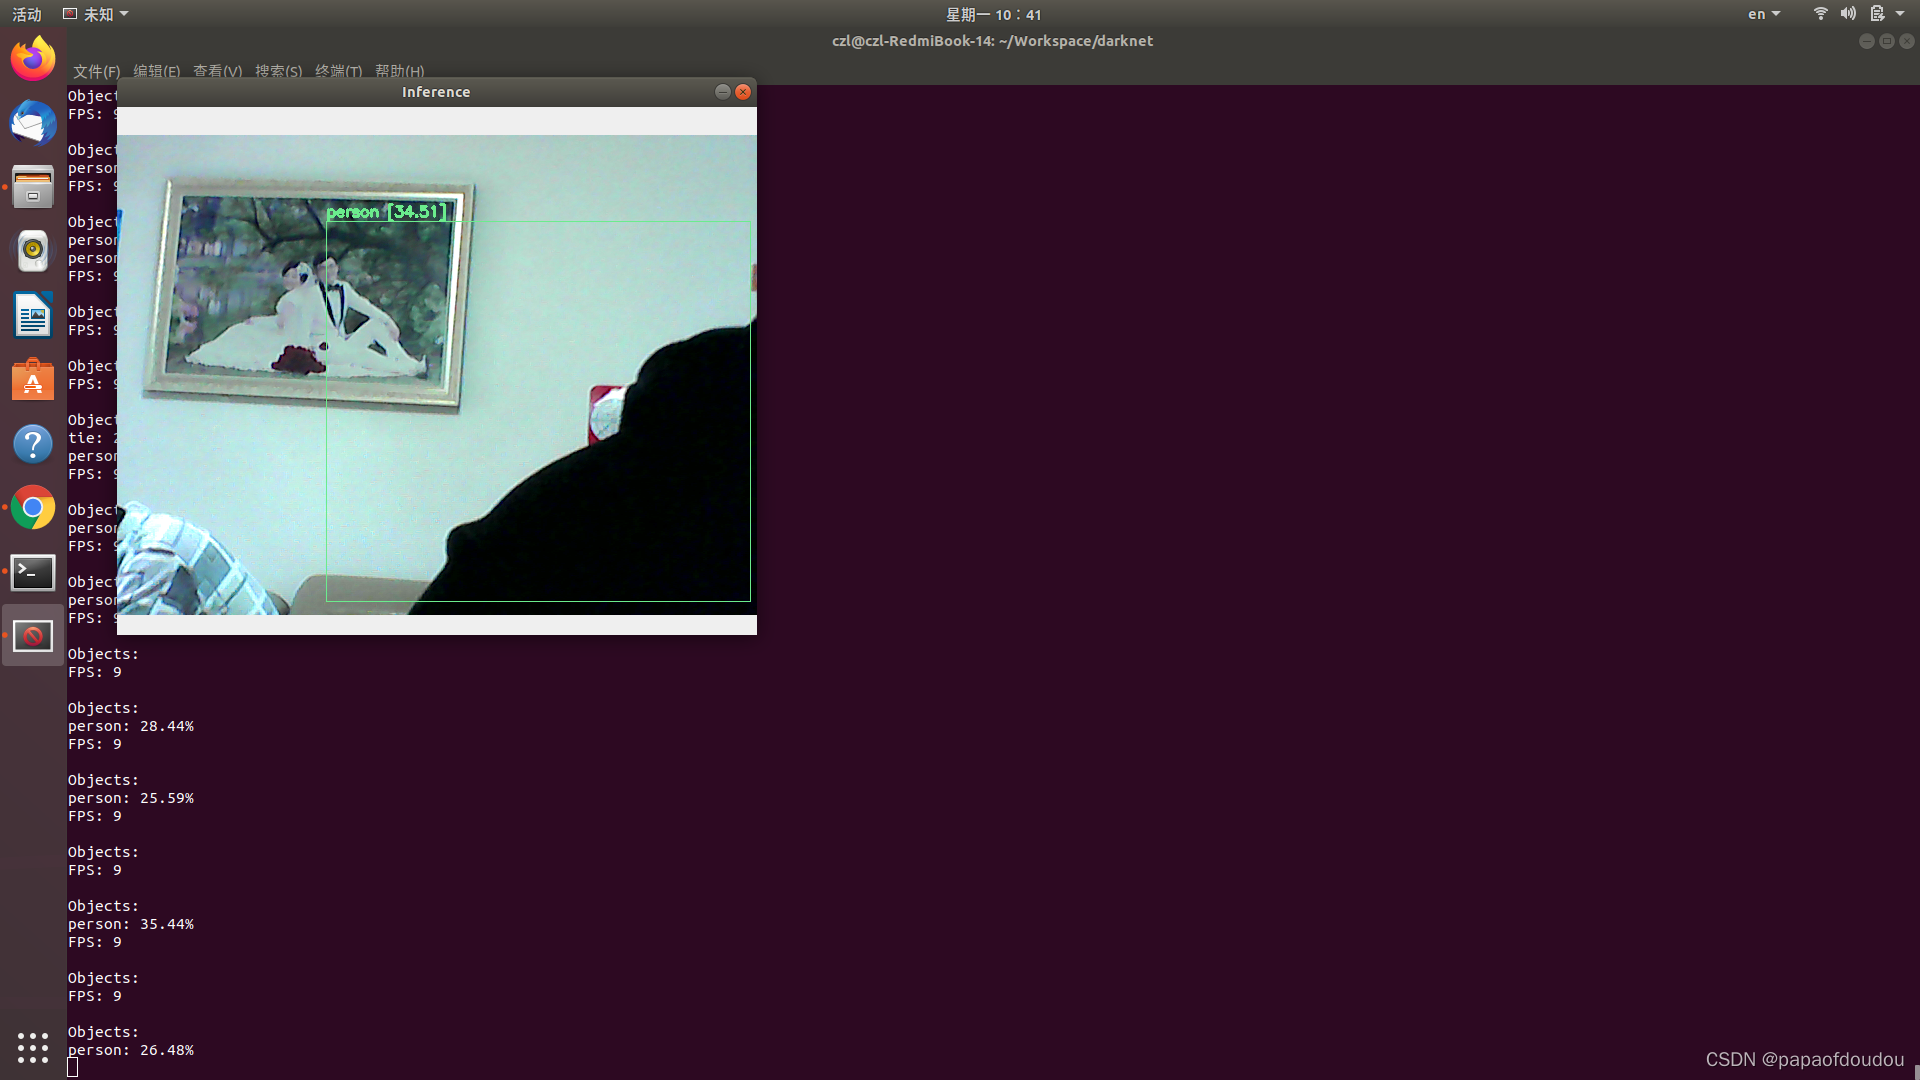Launch LibreOffice Writer from dock
Screen dimensions: 1920x1080
[33, 315]
